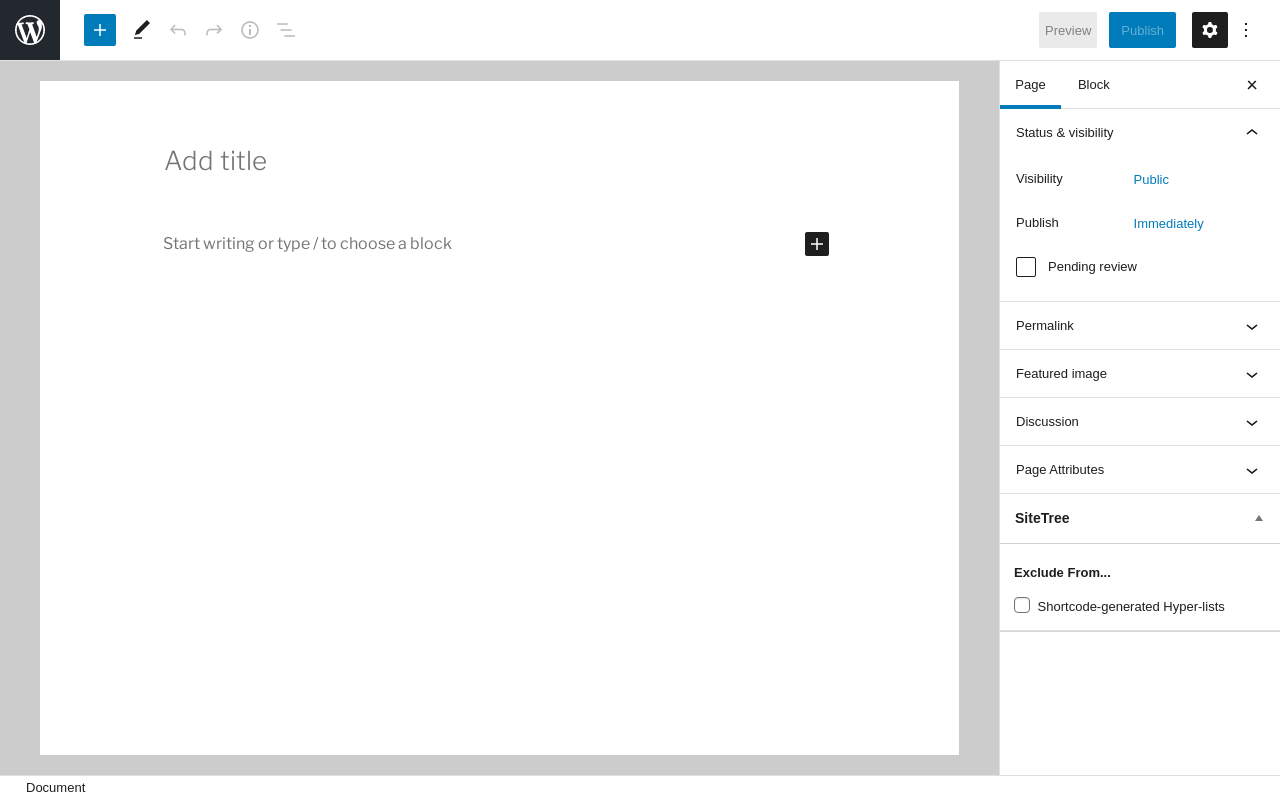Switch to the Page tab
This screenshot has height=800, width=1280.
(1030, 85)
